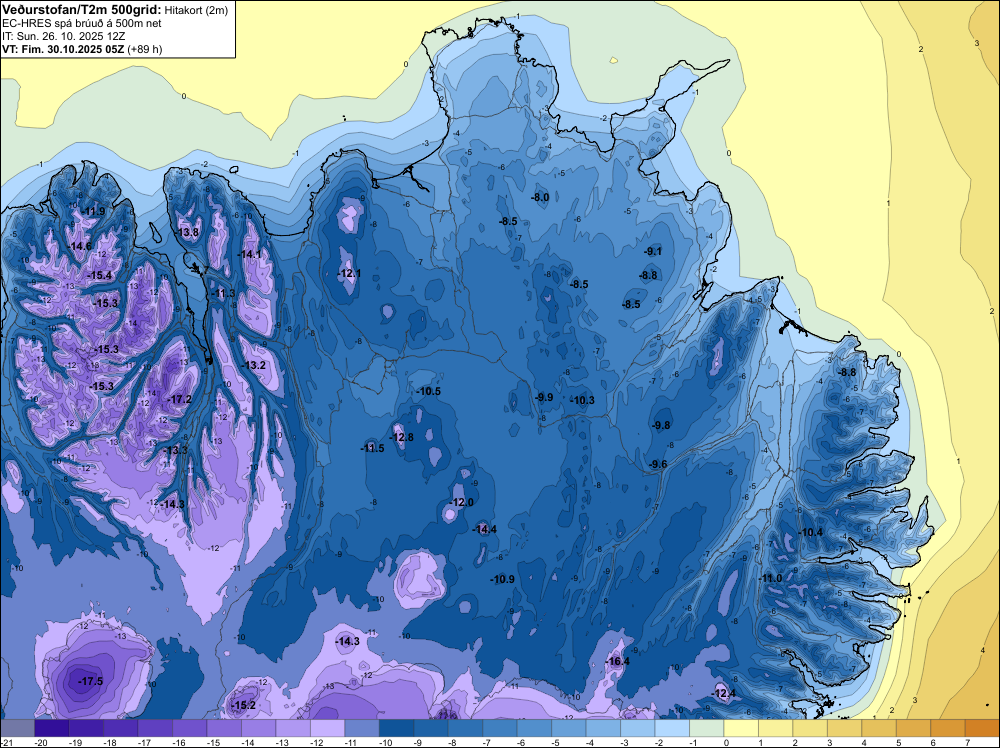Click the -13.2 temperature value
The height and width of the screenshot is (748, 1000).
254,365
